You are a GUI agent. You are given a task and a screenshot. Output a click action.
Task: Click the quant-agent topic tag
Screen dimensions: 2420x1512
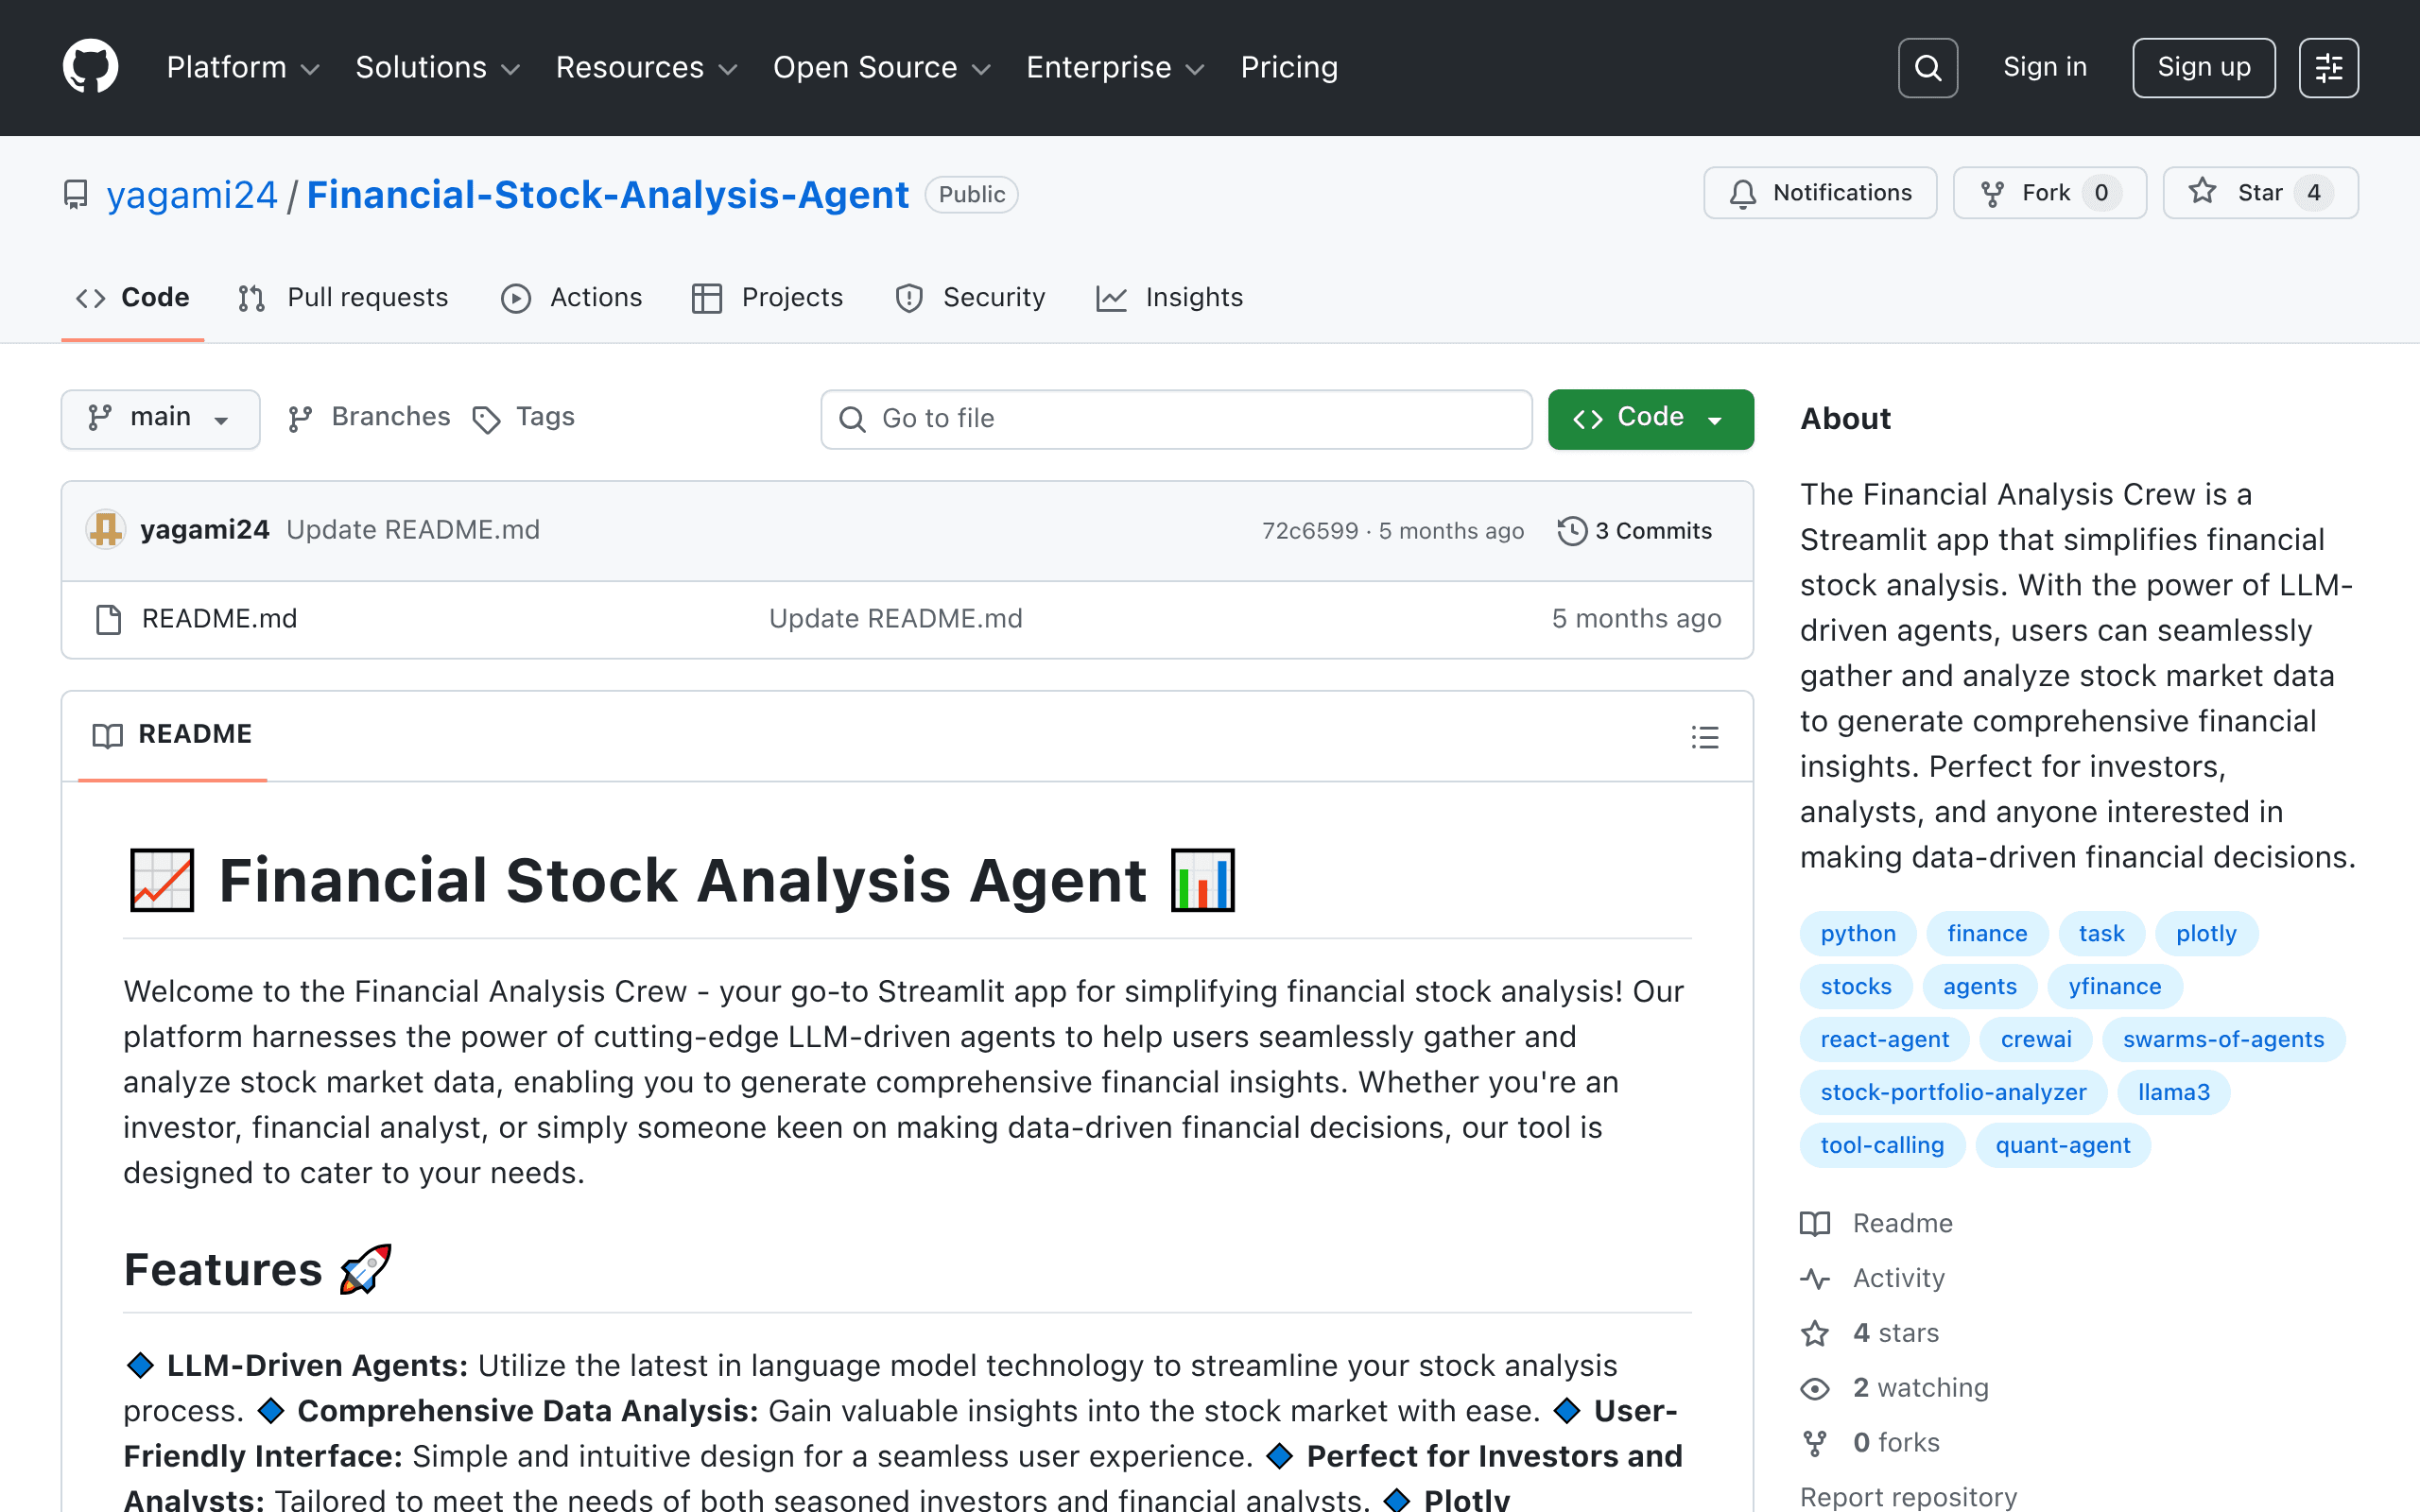2062,1145
